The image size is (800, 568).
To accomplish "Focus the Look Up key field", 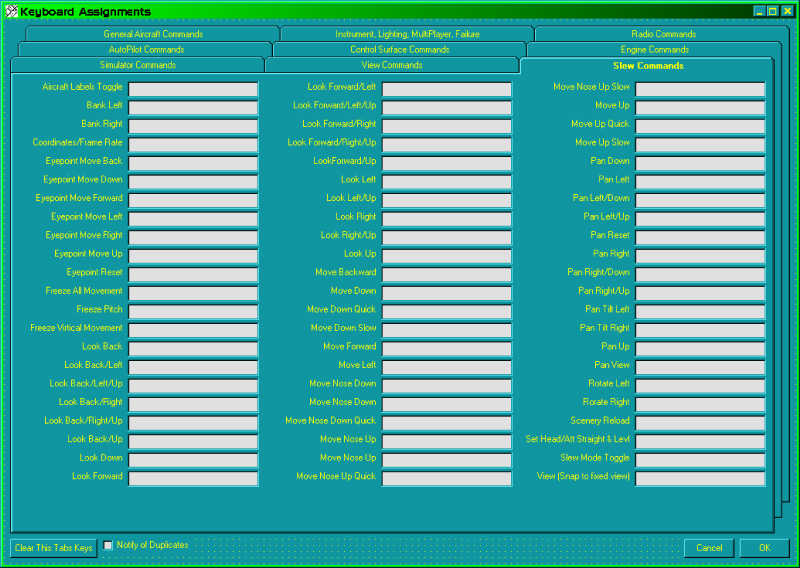I will tap(446, 256).
